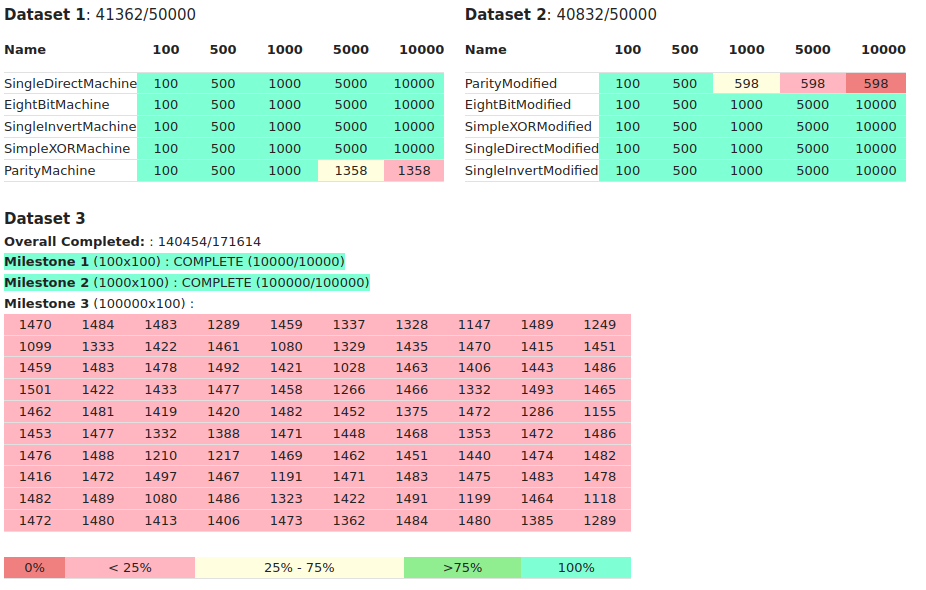Click the ParityModified row name
Viewport: 926px width, 590px height.
[x=511, y=83]
